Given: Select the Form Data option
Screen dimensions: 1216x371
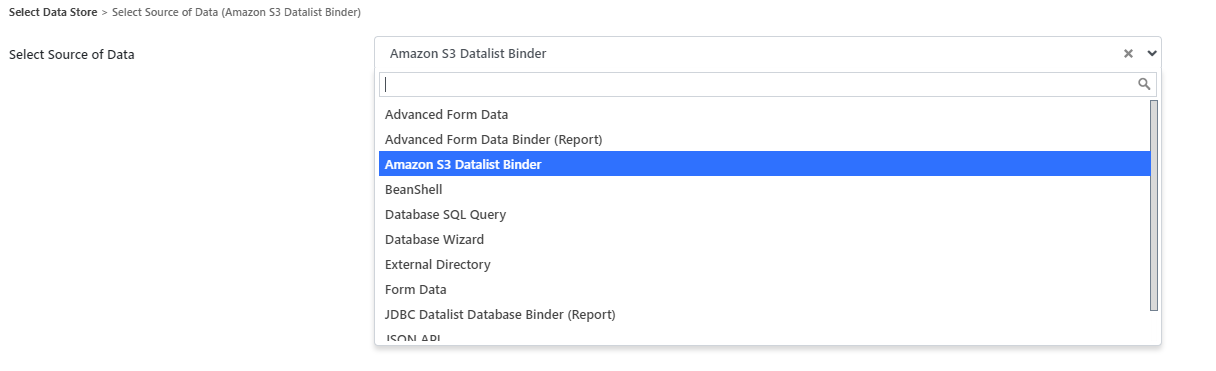Looking at the screenshot, I should click(x=764, y=289).
